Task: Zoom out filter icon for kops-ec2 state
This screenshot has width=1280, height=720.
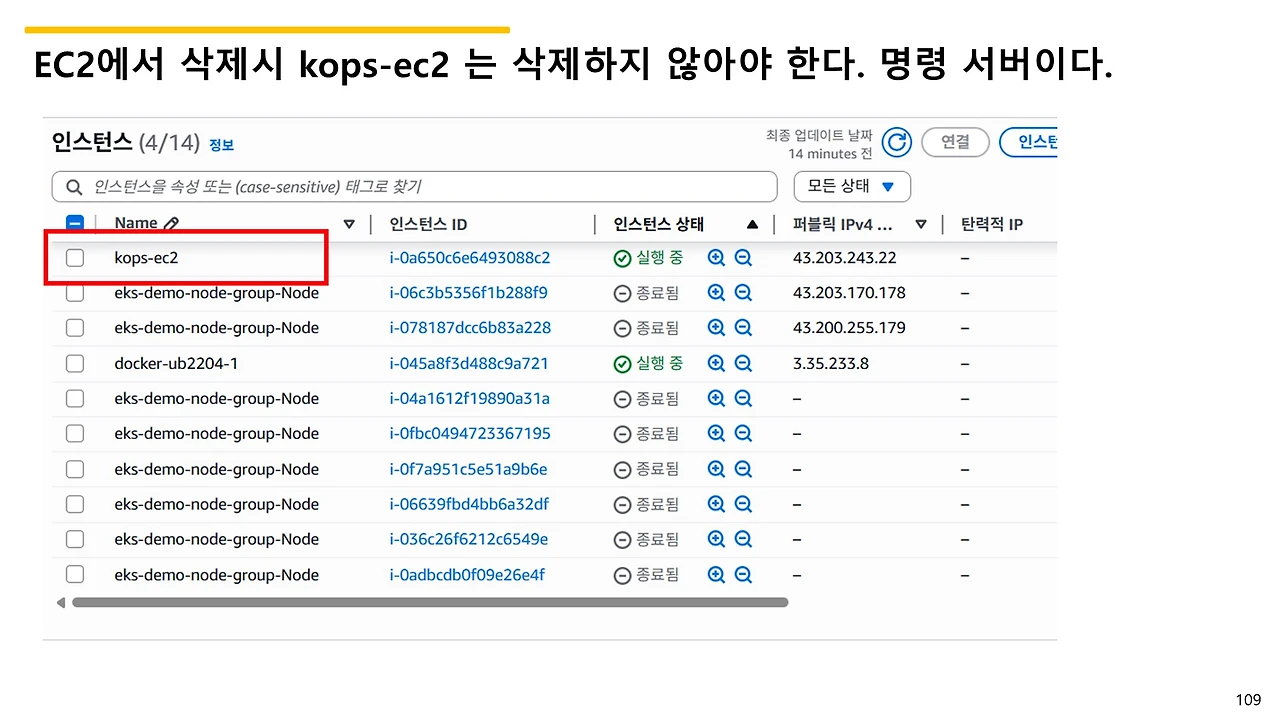Action: coord(743,258)
